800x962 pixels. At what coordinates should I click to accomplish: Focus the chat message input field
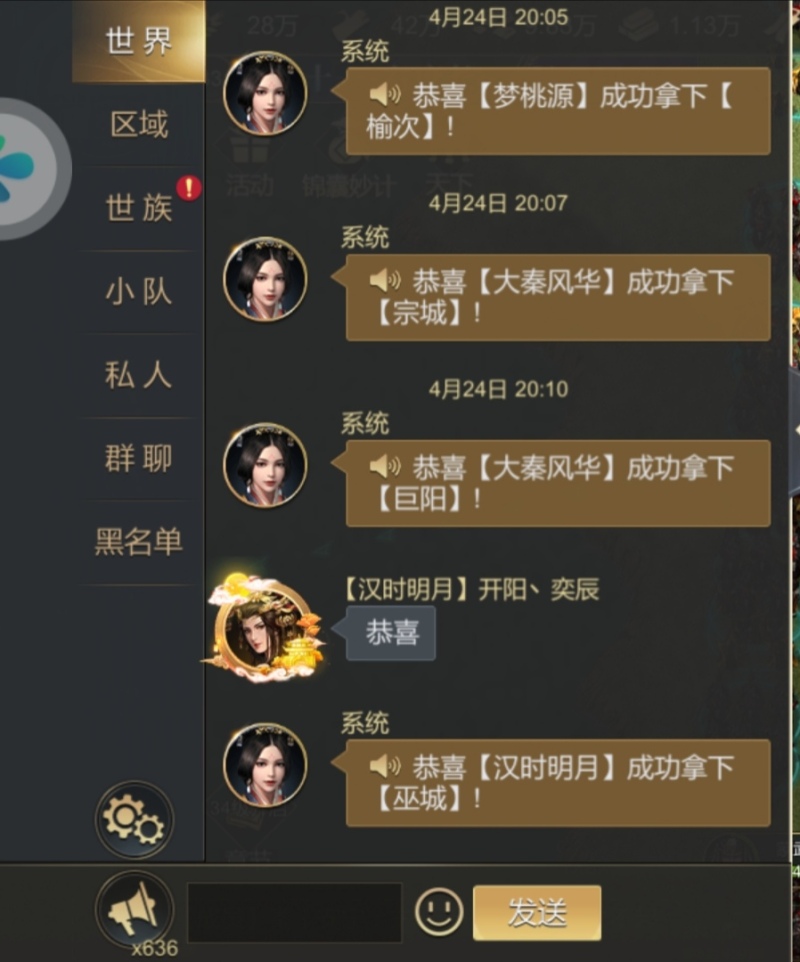294,912
